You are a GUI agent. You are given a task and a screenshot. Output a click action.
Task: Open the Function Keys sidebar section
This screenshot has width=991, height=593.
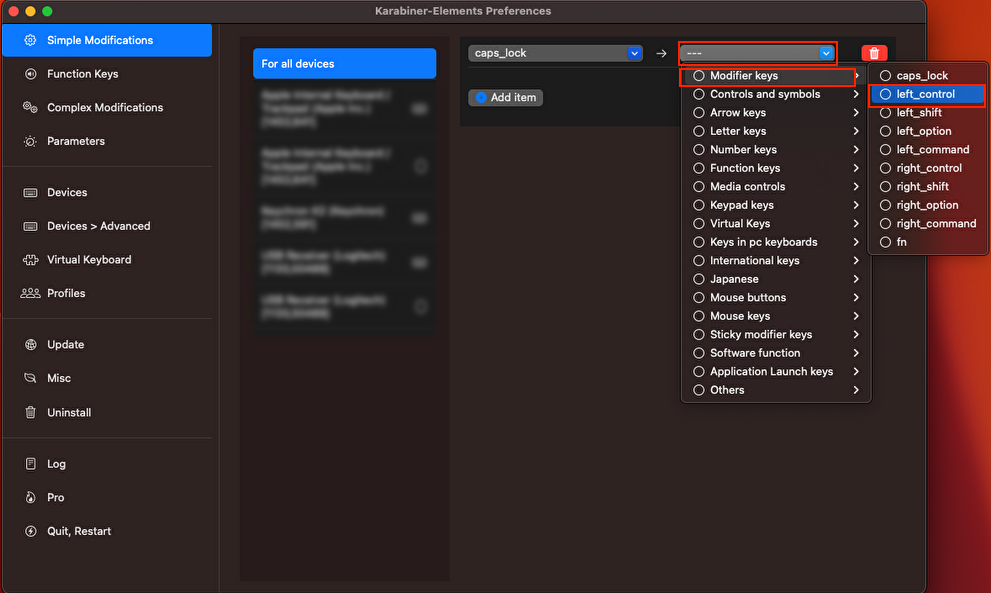(x=107, y=74)
